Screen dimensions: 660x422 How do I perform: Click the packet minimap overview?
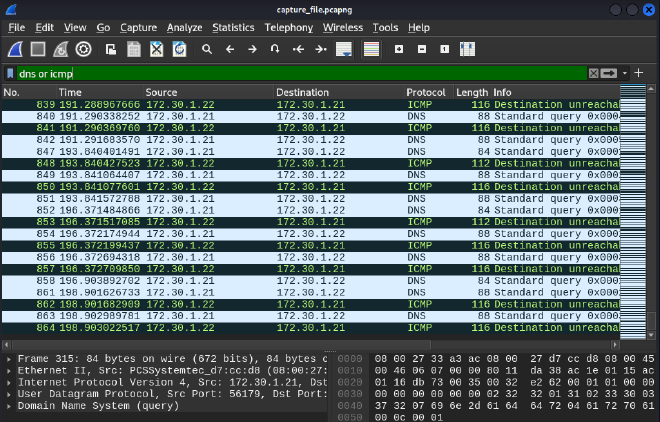click(x=633, y=212)
